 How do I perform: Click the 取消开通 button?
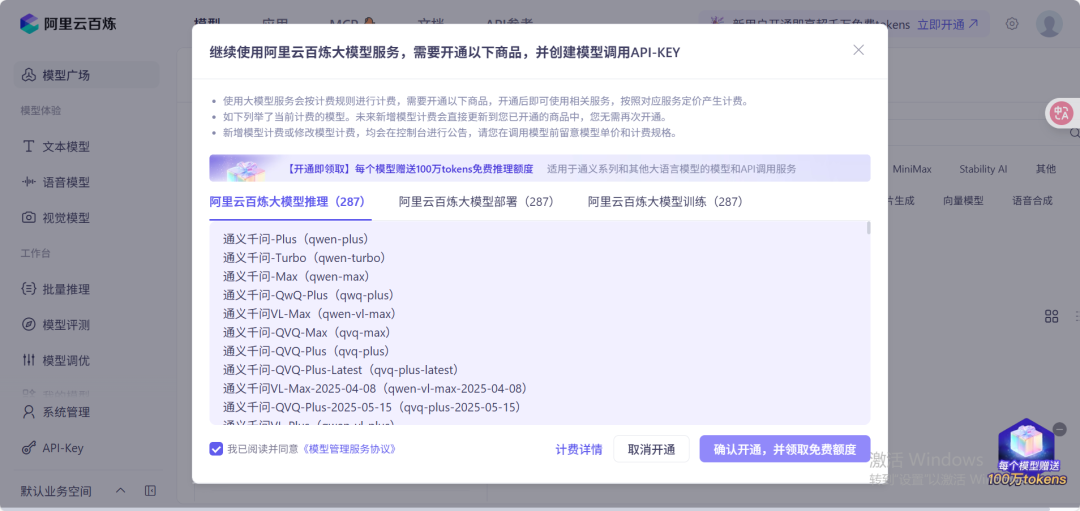(x=651, y=449)
